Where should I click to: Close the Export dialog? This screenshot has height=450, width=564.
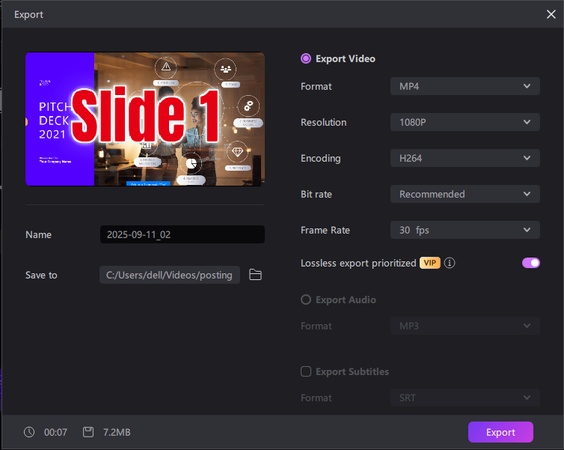(551, 14)
